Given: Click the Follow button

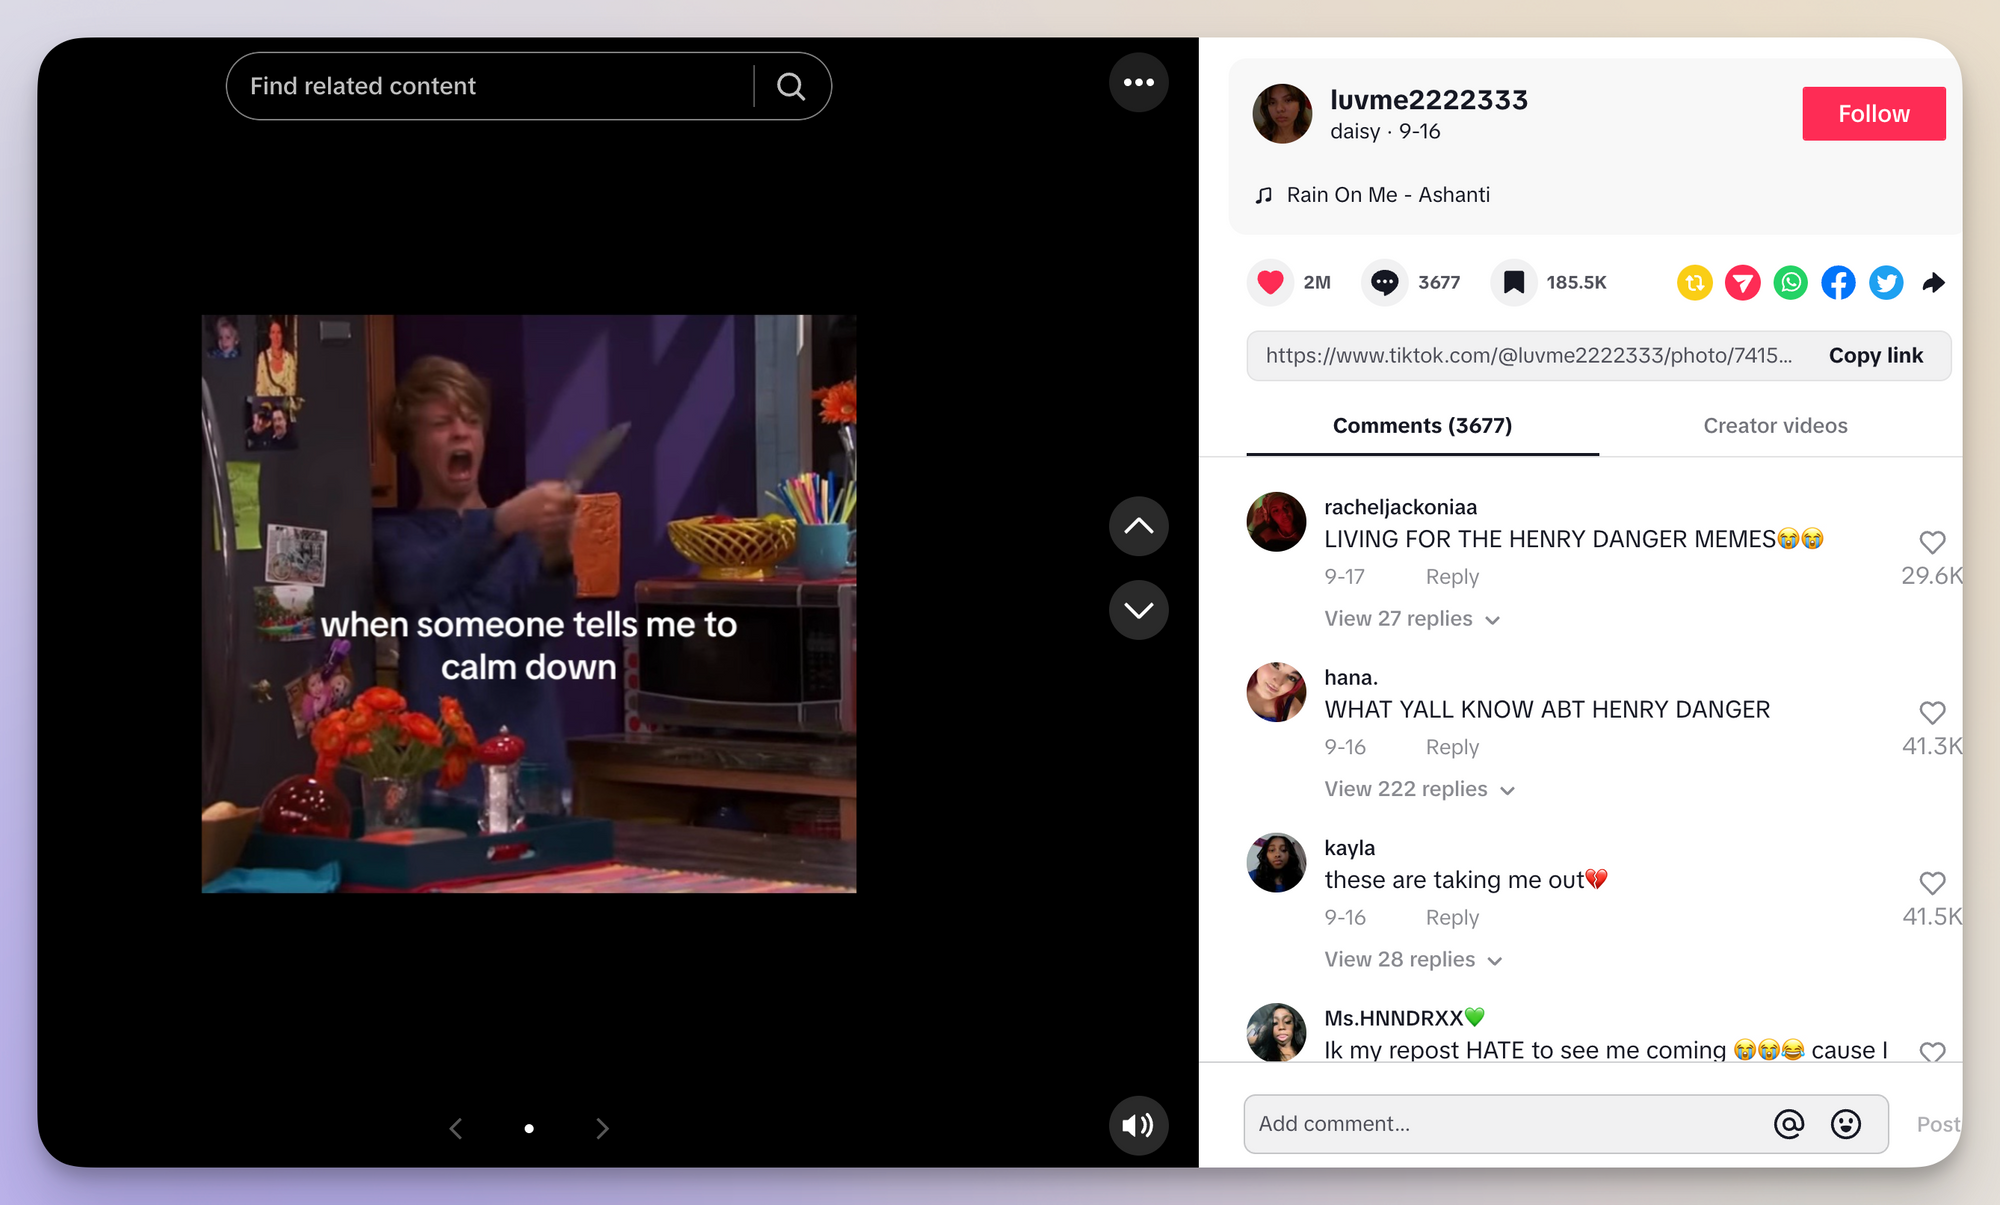Looking at the screenshot, I should click(x=1873, y=114).
